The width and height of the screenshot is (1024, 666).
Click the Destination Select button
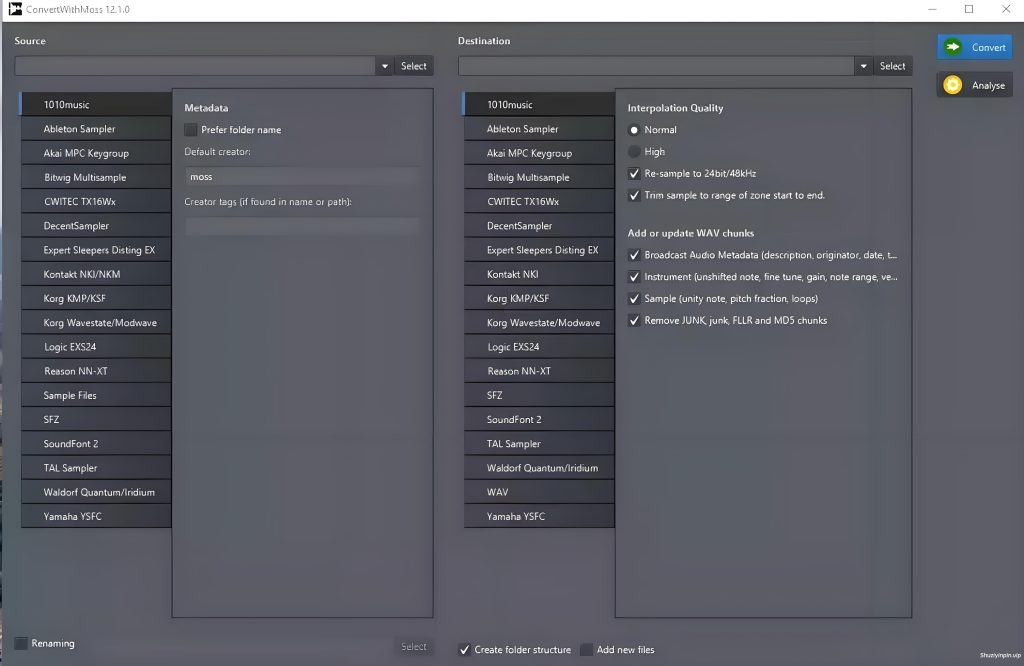tap(892, 66)
